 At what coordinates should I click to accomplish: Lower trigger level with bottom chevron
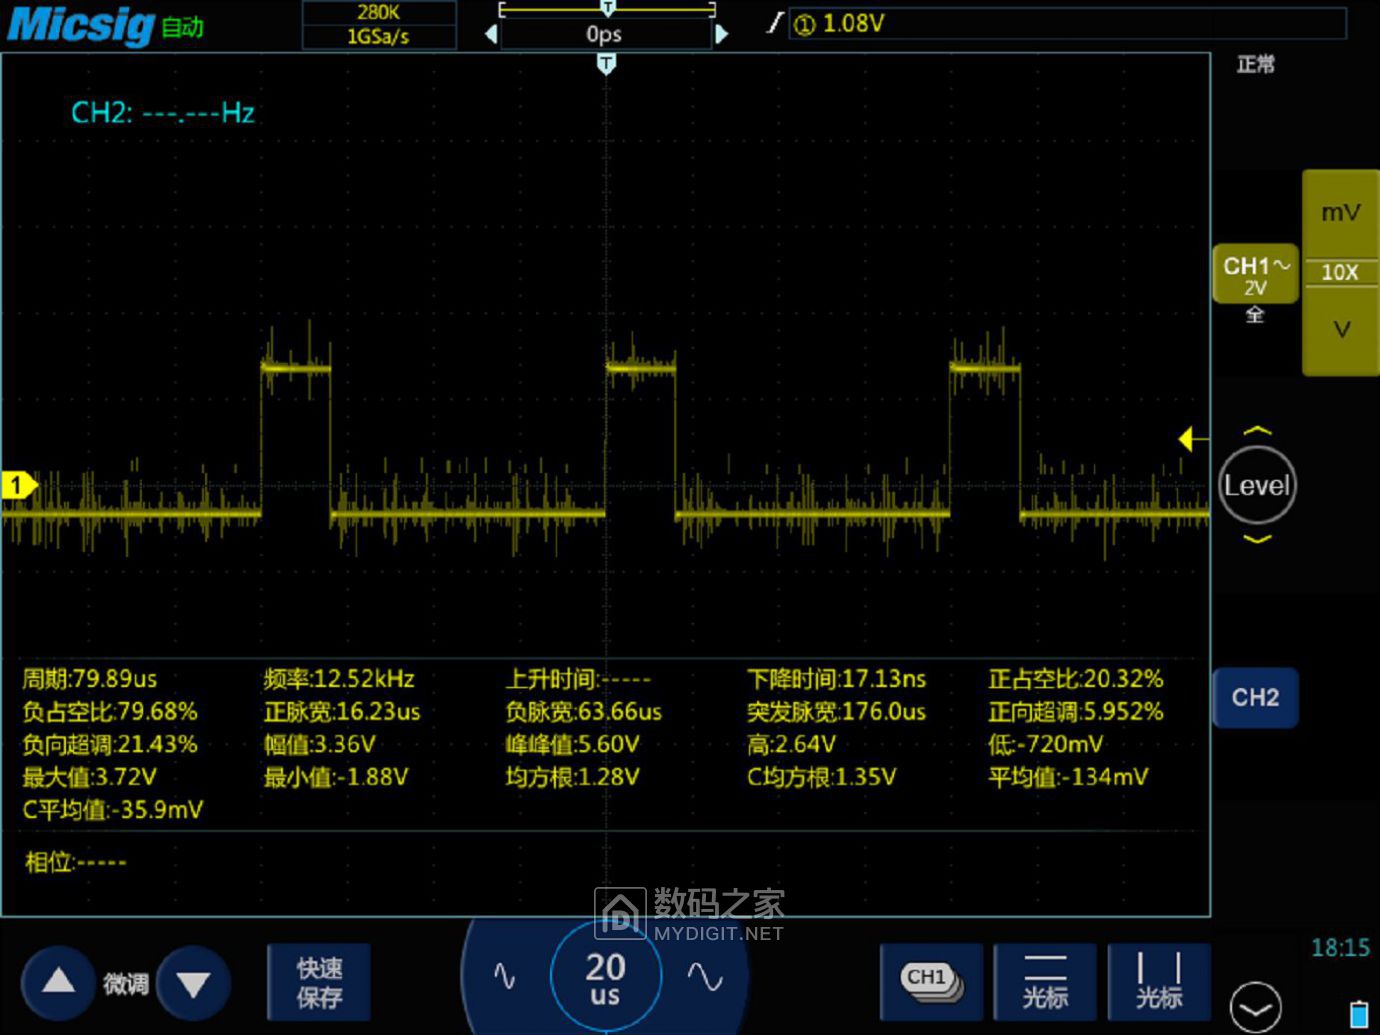click(1257, 539)
